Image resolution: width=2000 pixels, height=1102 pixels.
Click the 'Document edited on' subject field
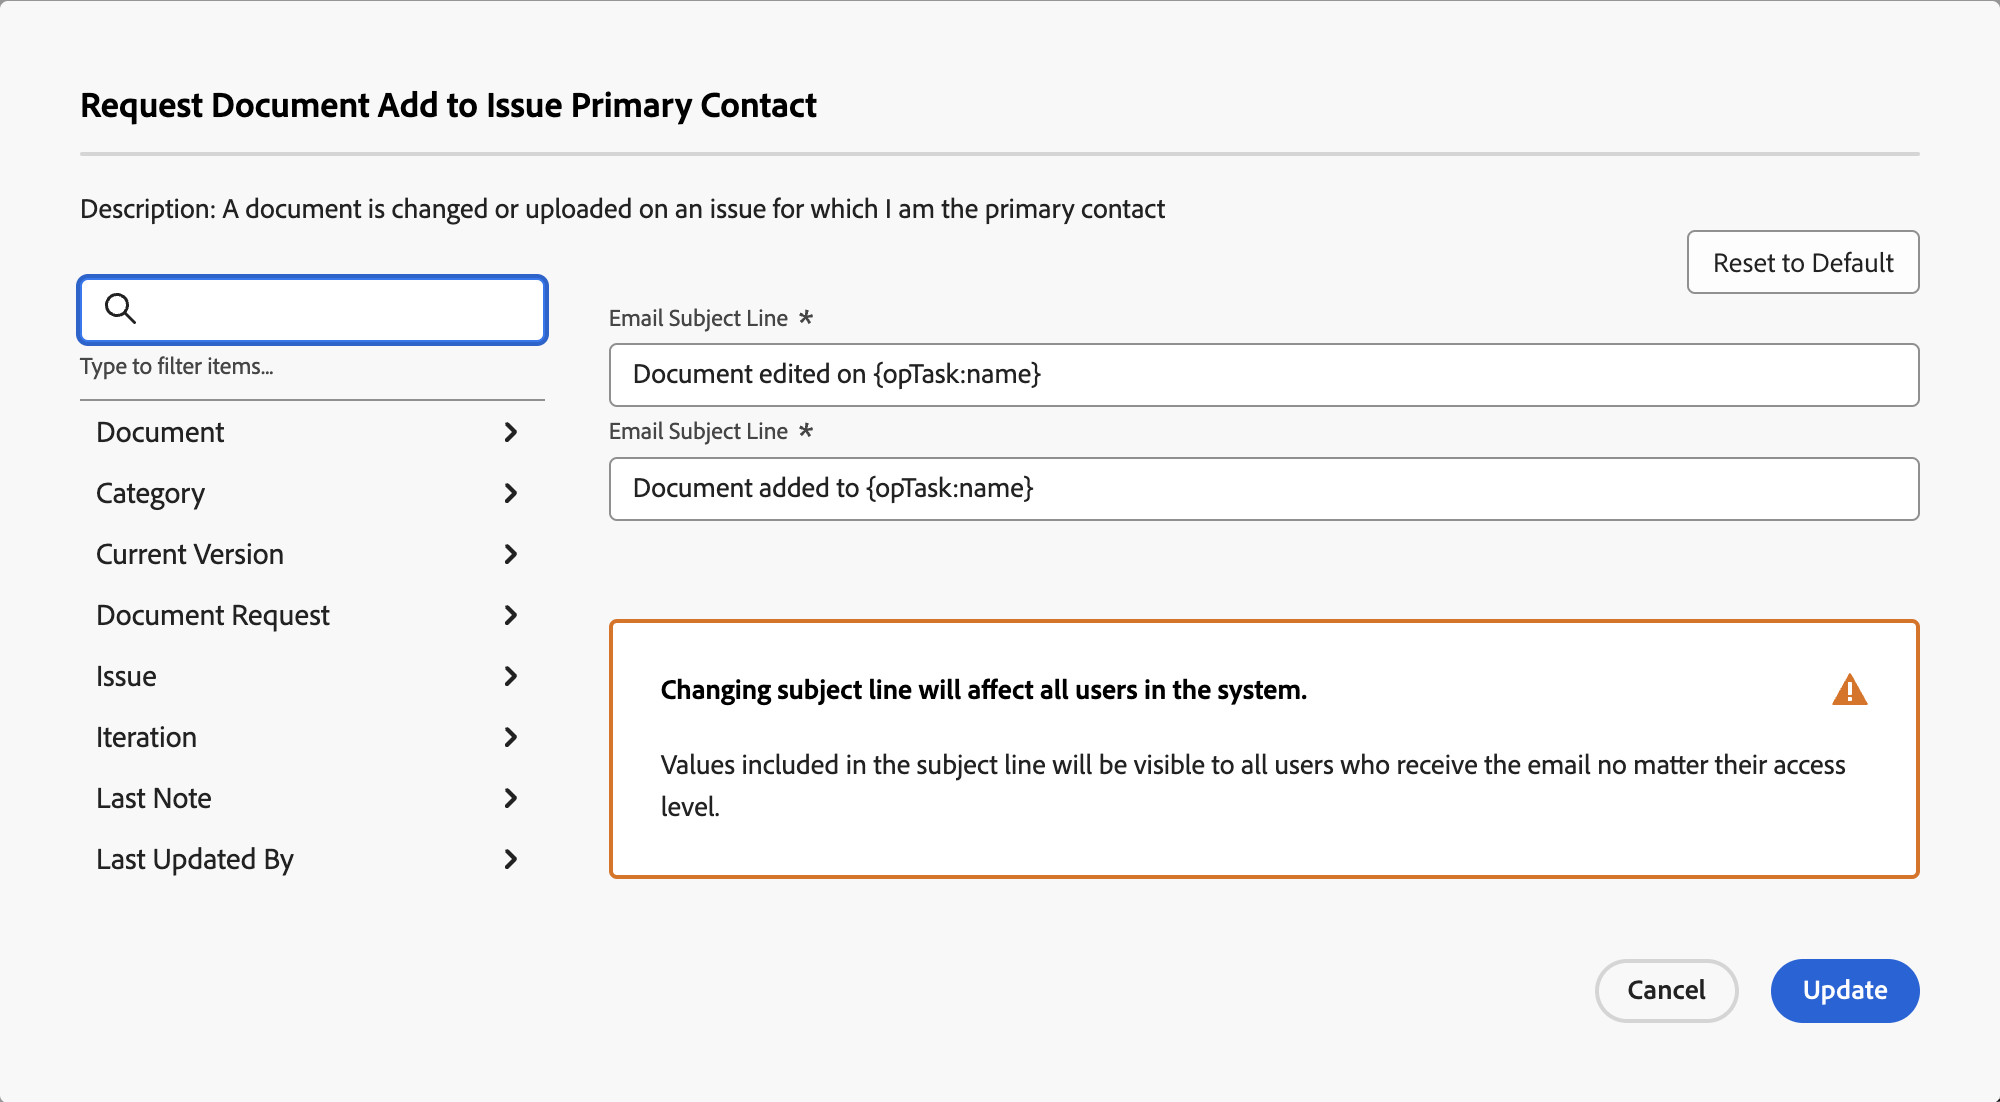1263,375
